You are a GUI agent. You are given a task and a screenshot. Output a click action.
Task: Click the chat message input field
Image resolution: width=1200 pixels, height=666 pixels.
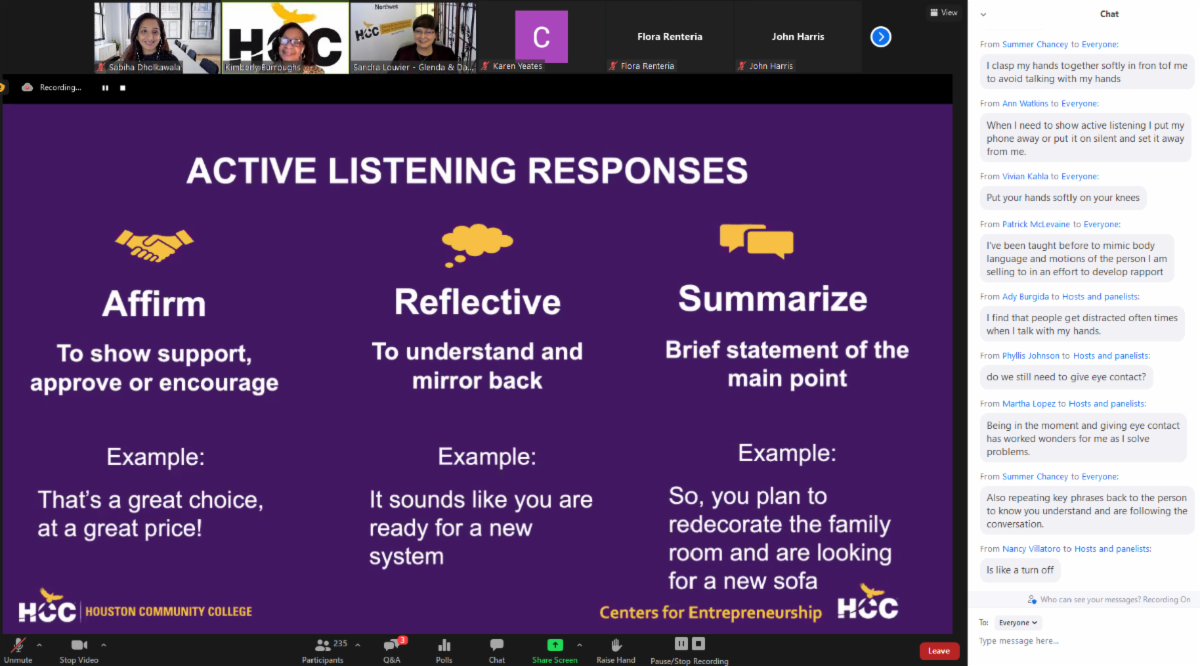1085,641
